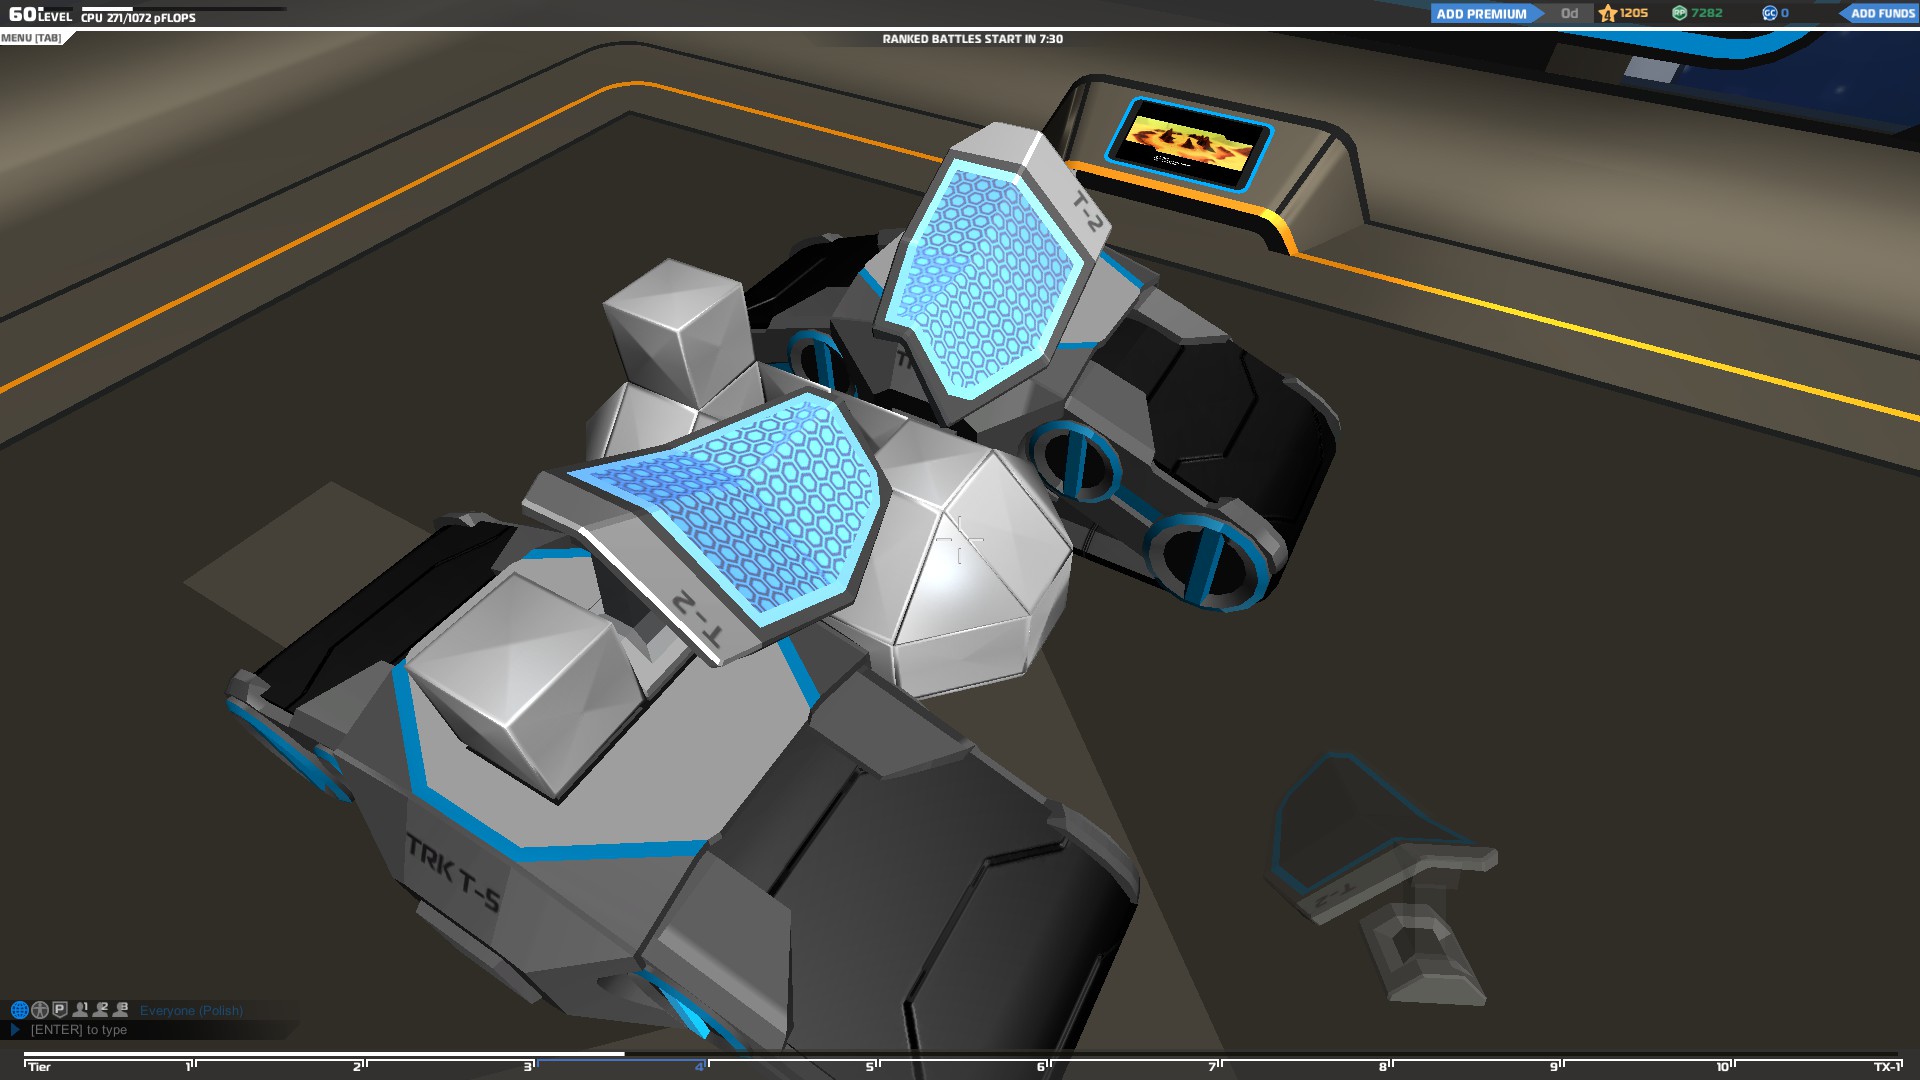Click the GC galaxy cash icon
Screen dimensions: 1920x1080
tap(1769, 13)
